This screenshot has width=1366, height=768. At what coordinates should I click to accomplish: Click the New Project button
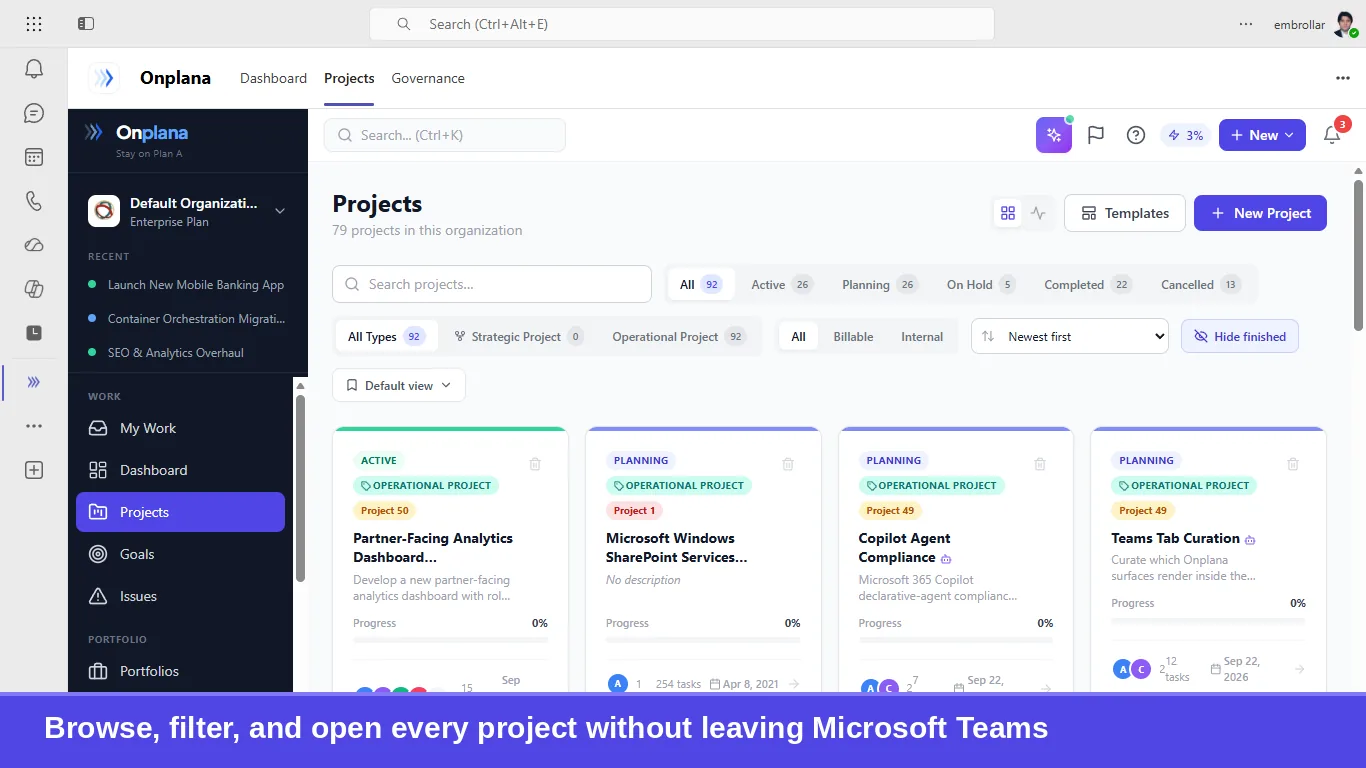(x=1260, y=213)
